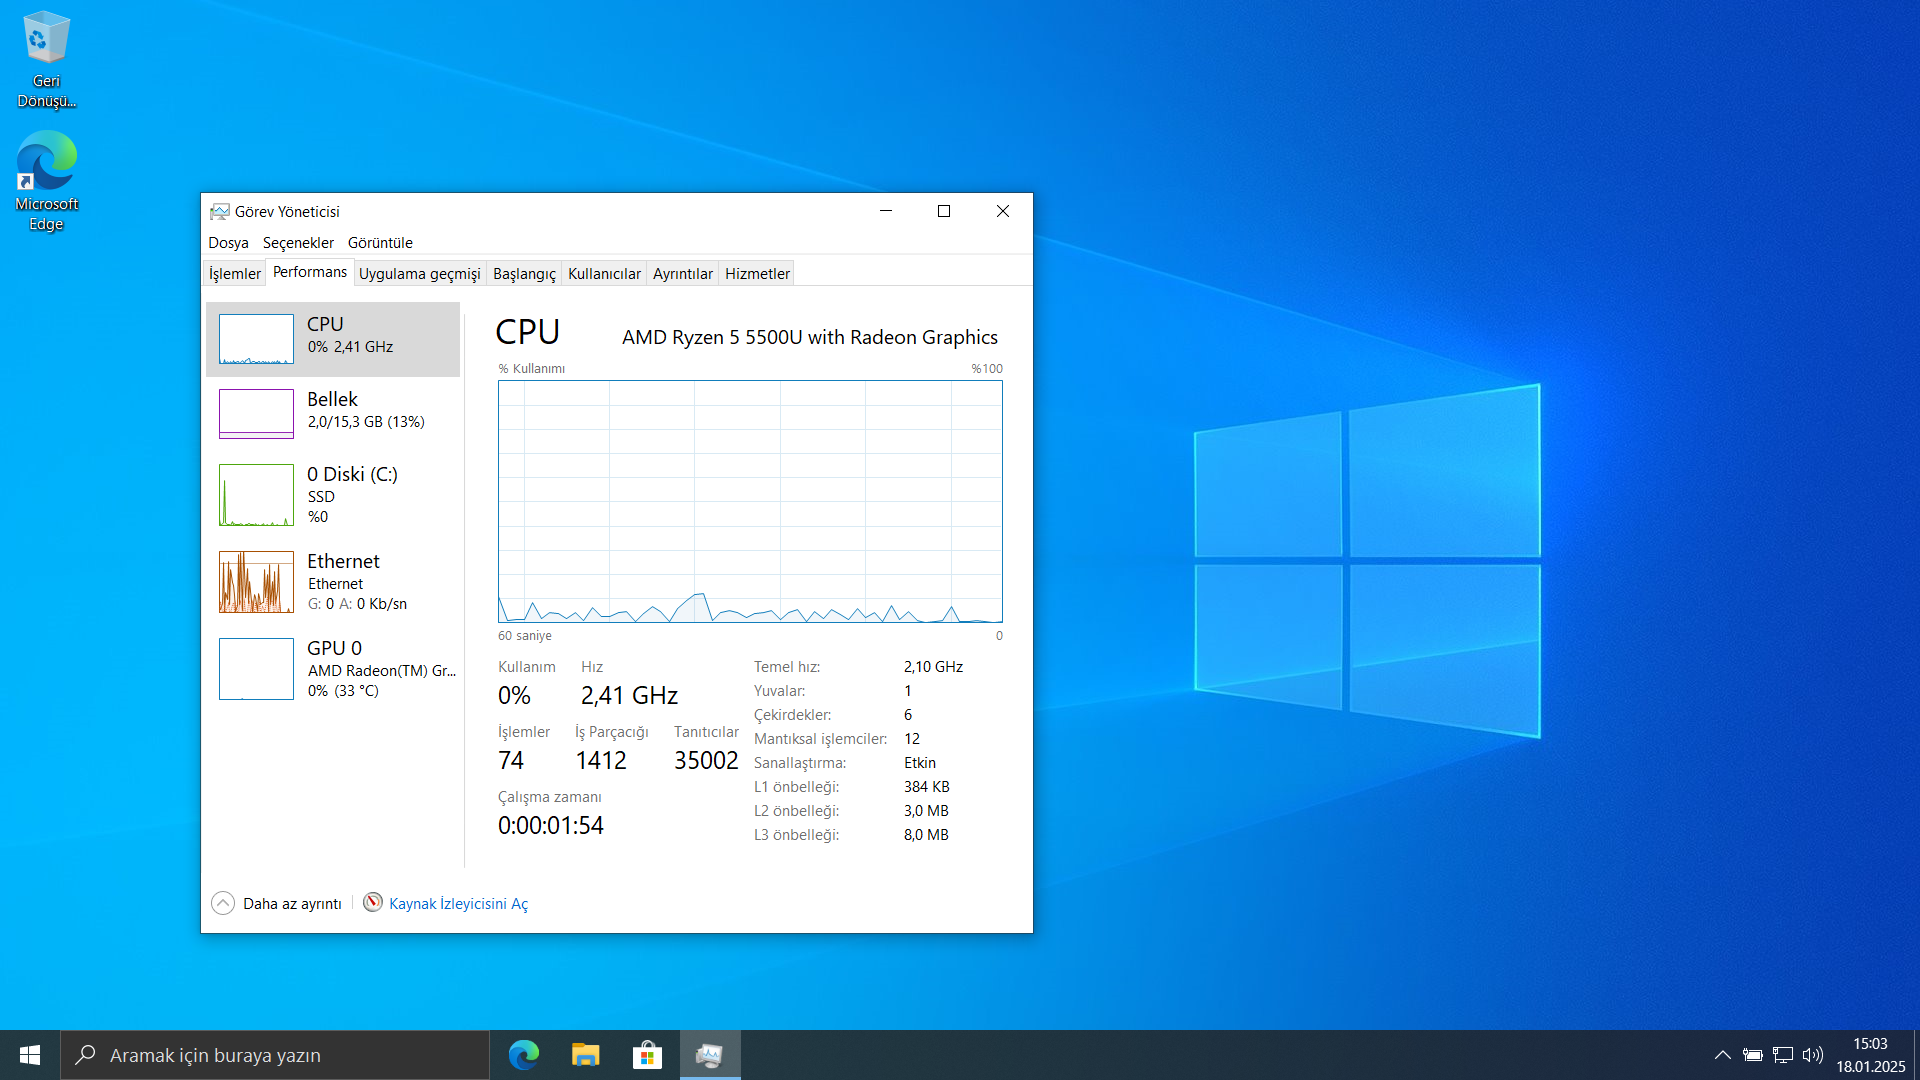Open the Recycle Bin desktop icon
The width and height of the screenshot is (1920, 1080).
(46, 58)
